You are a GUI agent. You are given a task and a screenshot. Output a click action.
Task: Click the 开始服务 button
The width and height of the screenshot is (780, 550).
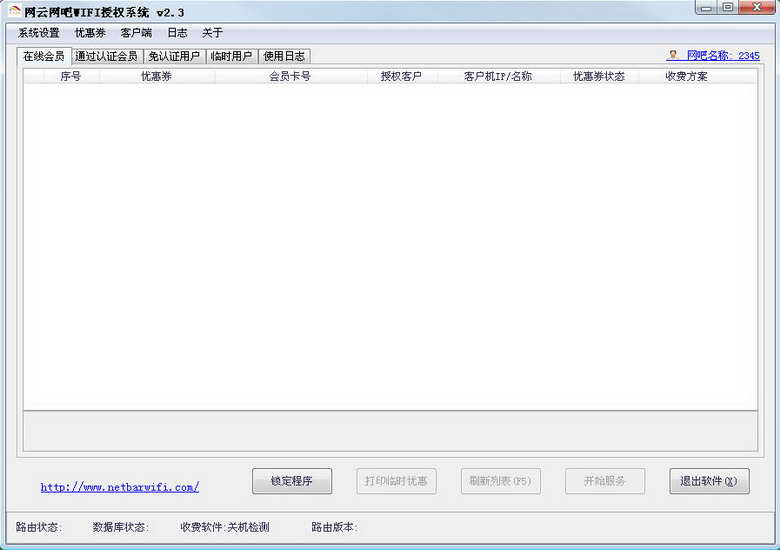coord(605,481)
